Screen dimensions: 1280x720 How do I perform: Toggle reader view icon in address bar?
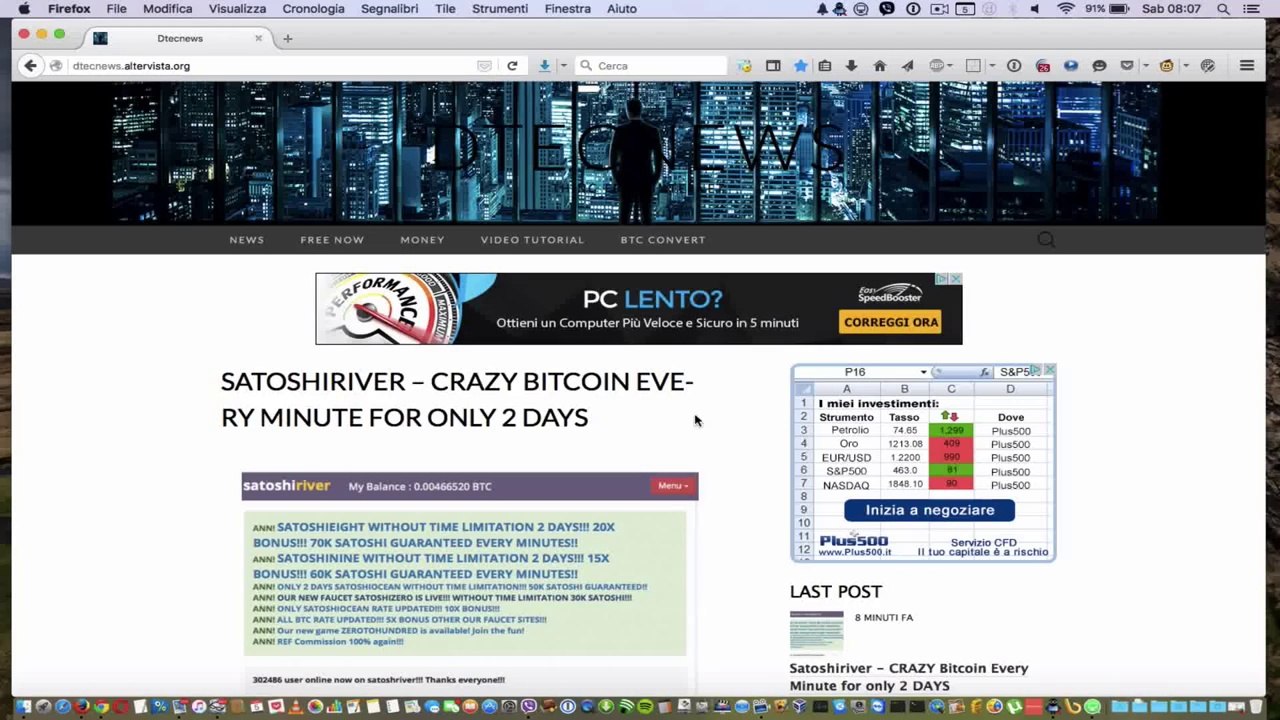click(485, 66)
